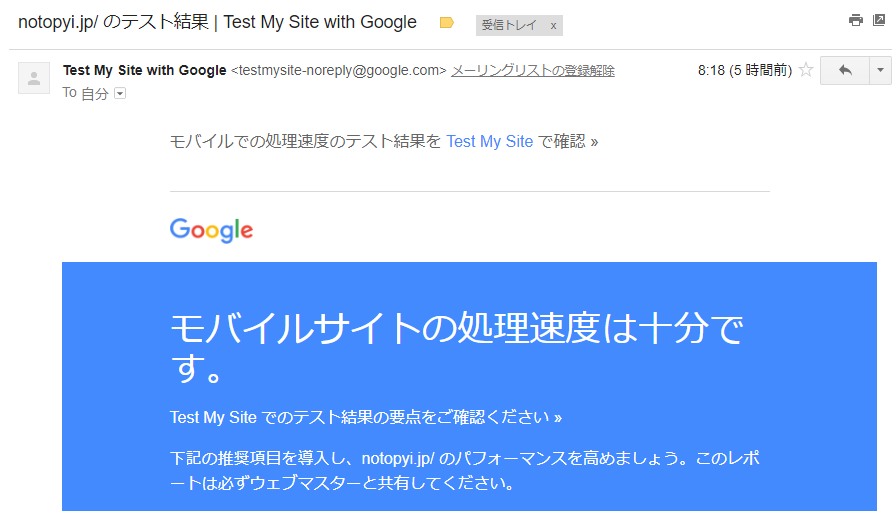Click the email subject line title
The width and height of the screenshot is (895, 511).
(x=217, y=22)
